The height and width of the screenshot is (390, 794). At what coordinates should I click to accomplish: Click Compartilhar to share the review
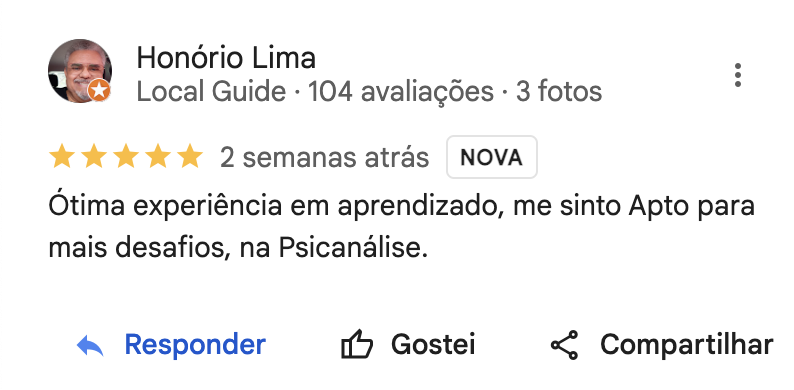(687, 345)
